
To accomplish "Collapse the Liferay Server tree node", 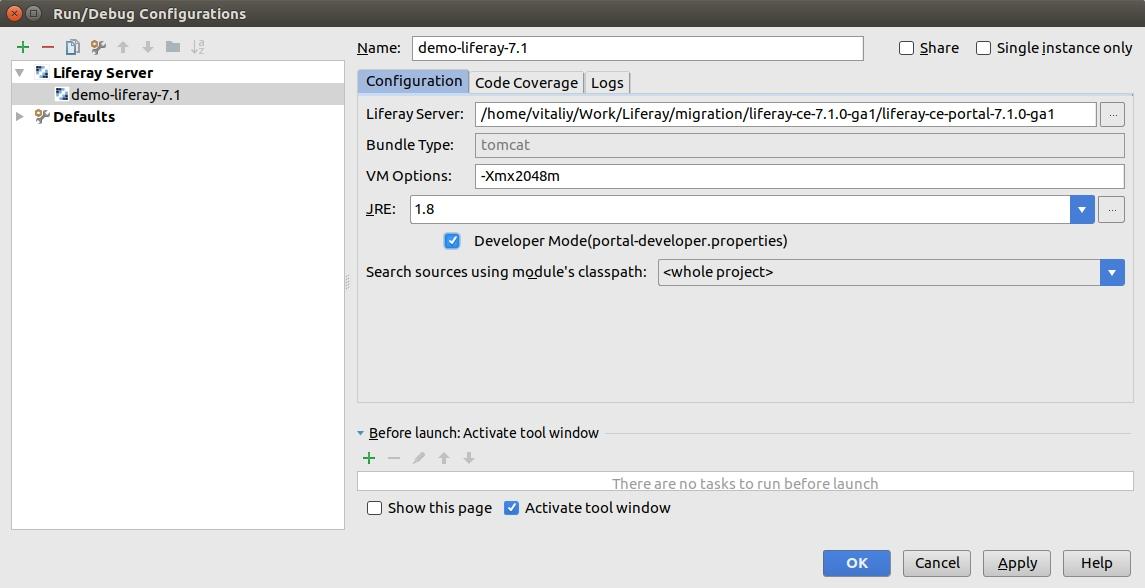I will click(20, 73).
